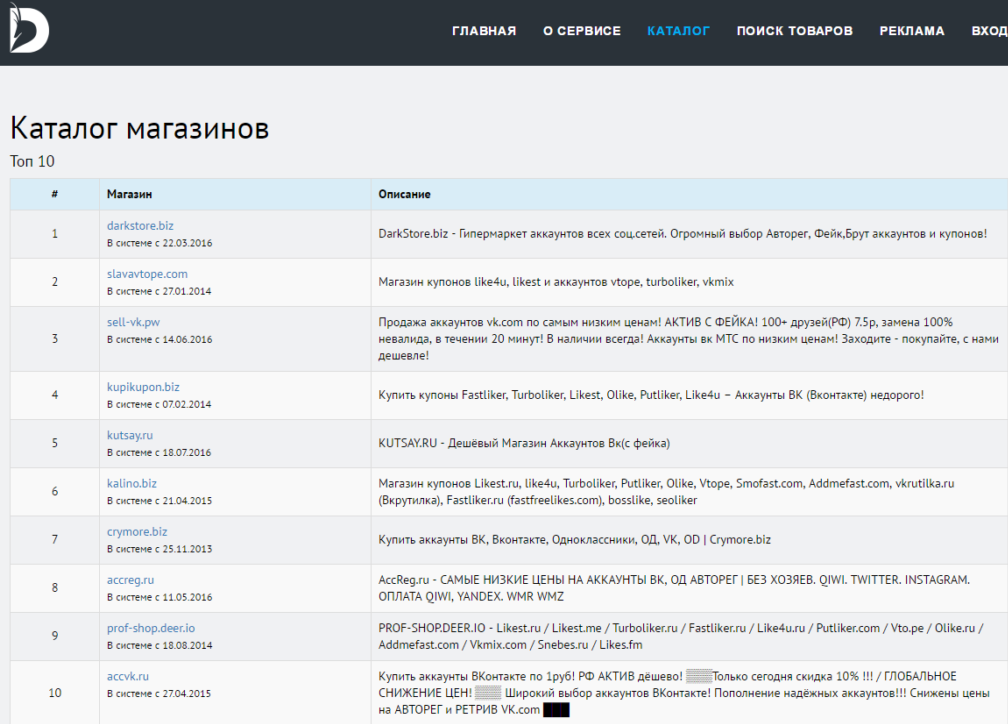Open the slavavtope.com shop link
This screenshot has height=724, width=1008.
(x=147, y=274)
